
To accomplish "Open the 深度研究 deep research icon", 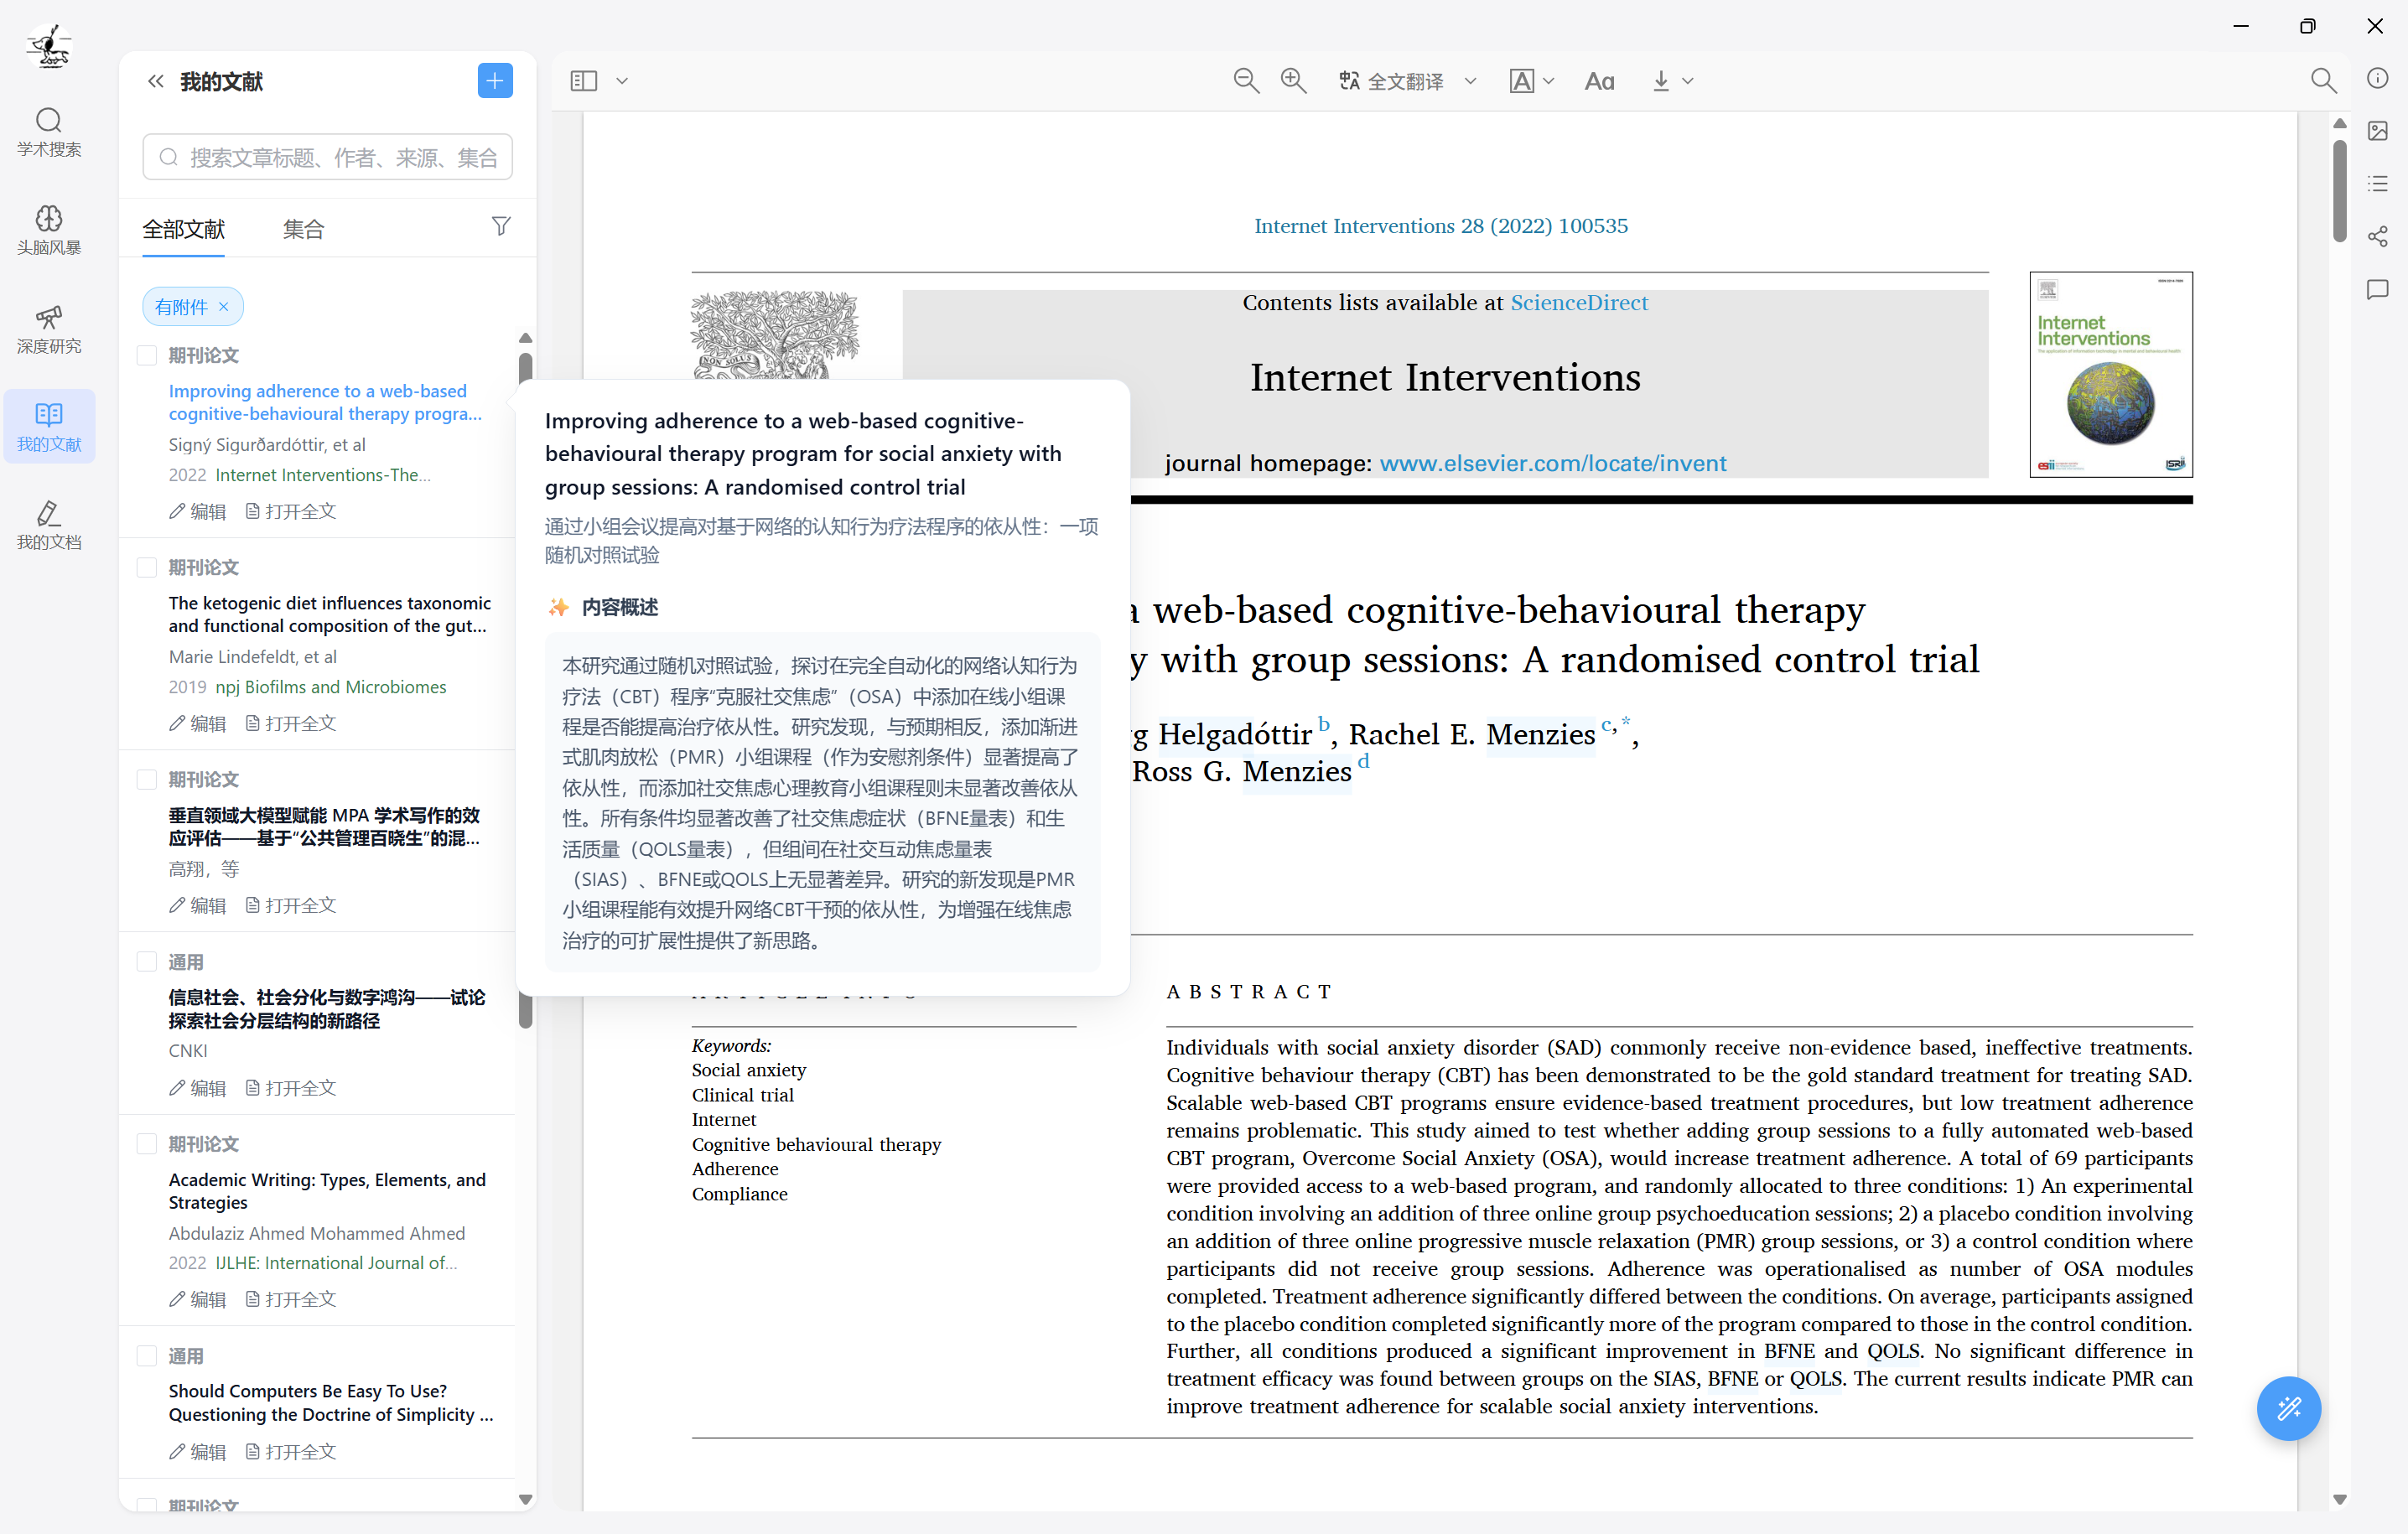I will pos(48,328).
